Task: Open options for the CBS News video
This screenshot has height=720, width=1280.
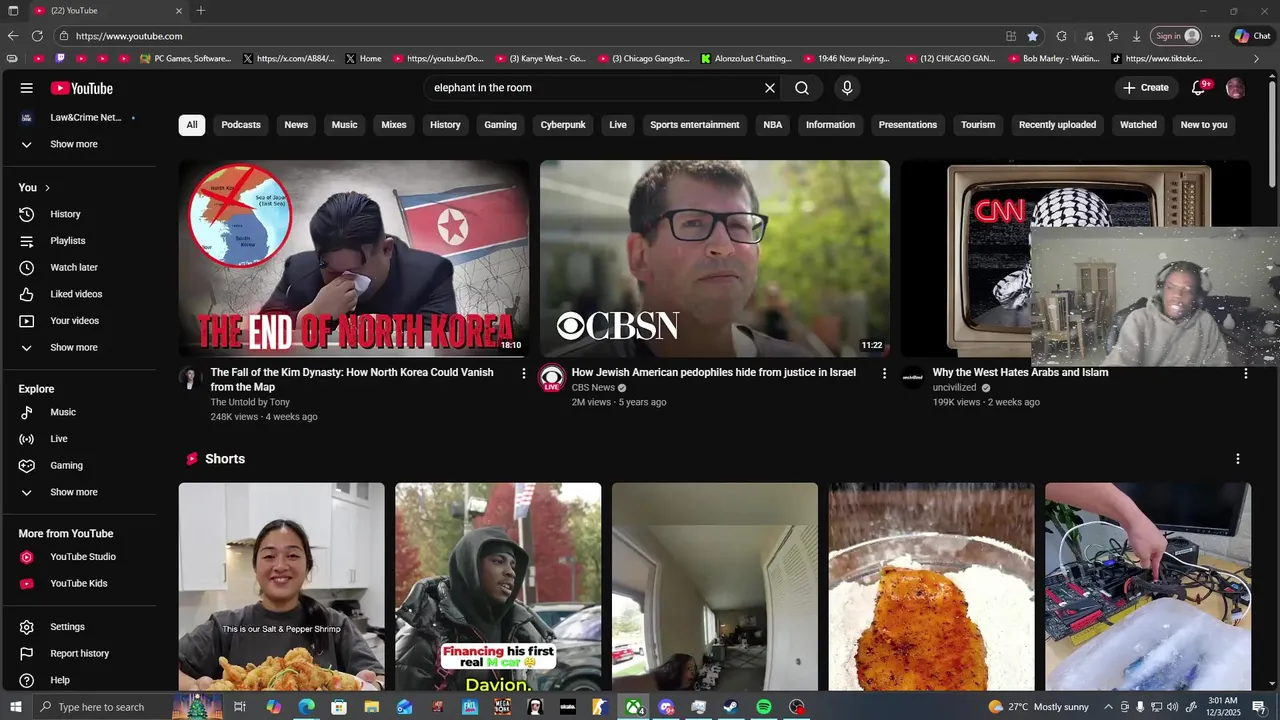Action: tap(884, 373)
